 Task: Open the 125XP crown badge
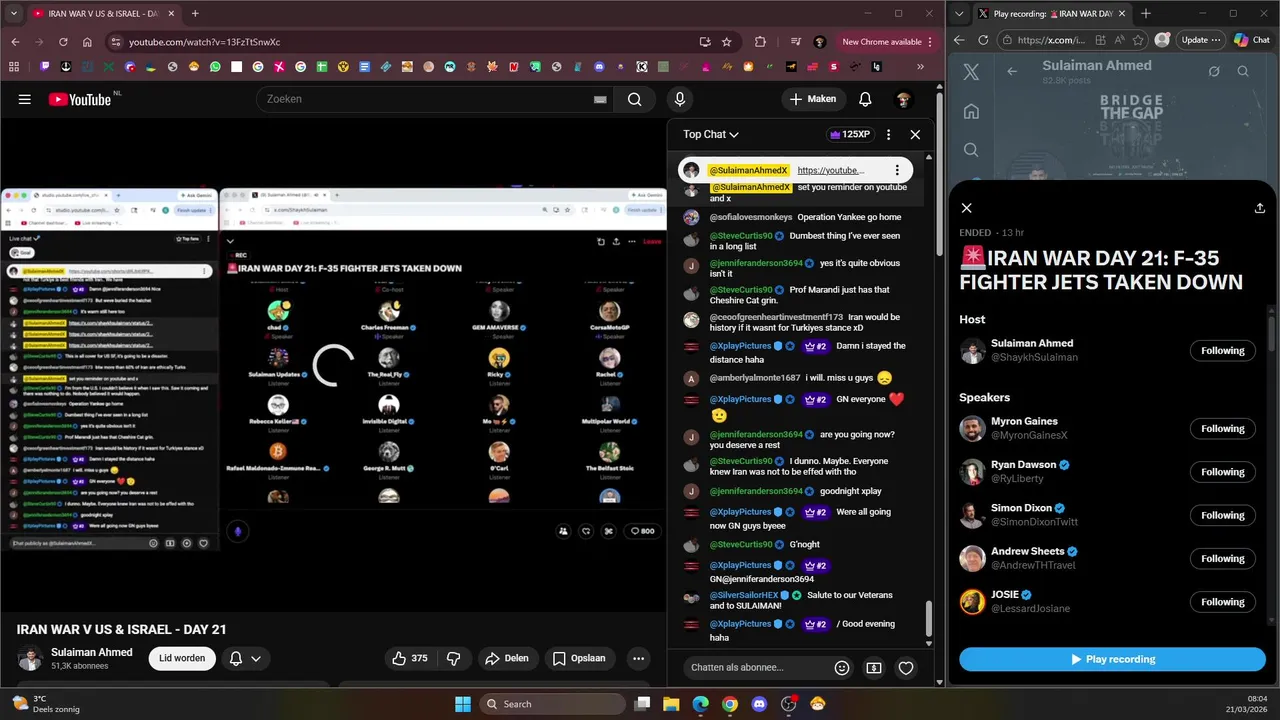tap(850, 134)
